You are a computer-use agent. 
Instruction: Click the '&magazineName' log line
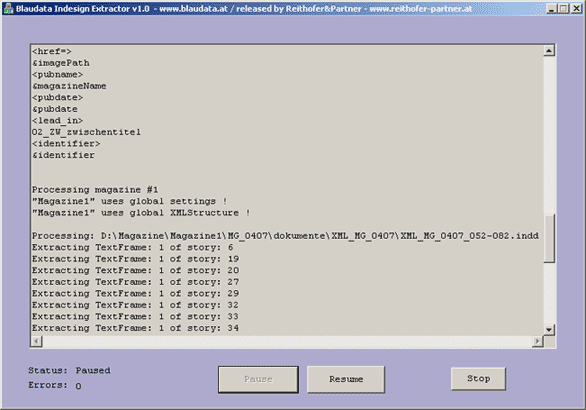(x=69, y=86)
